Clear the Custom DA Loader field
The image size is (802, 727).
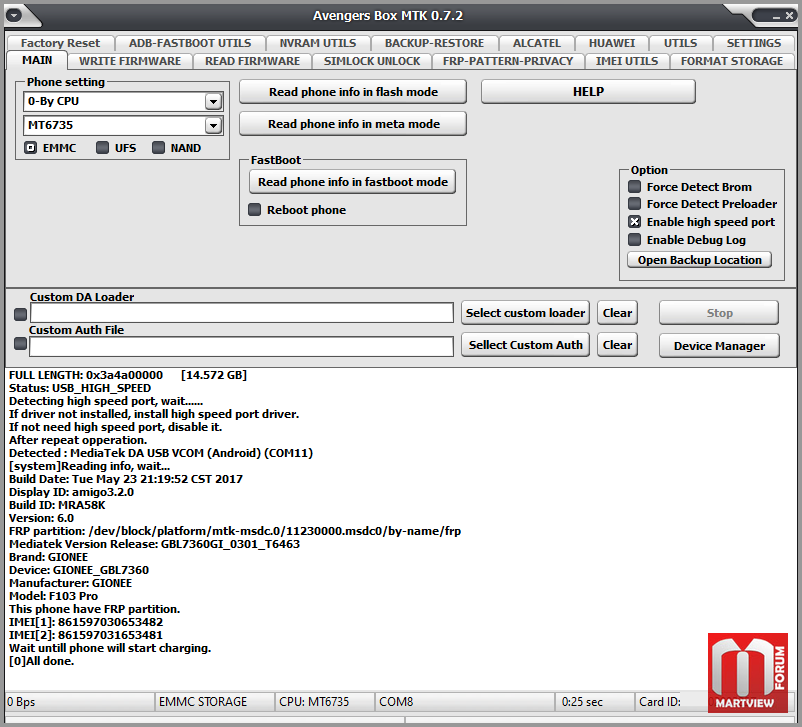coord(617,313)
